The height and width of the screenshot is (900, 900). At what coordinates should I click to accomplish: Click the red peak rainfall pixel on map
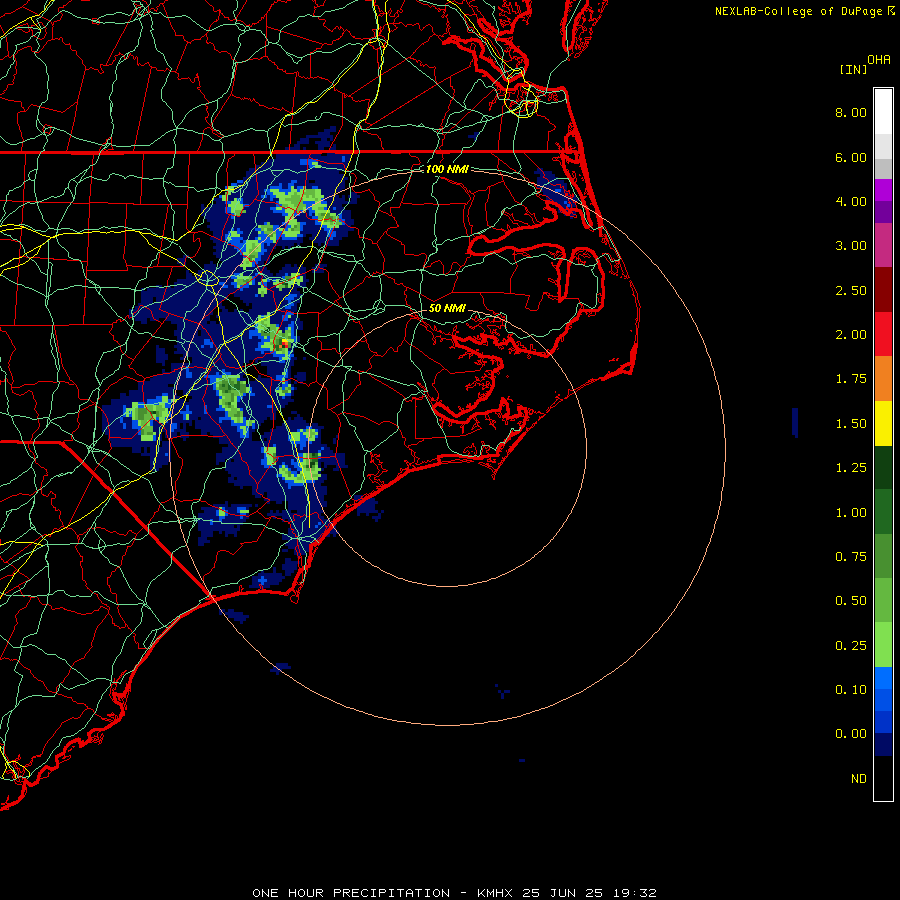(284, 344)
